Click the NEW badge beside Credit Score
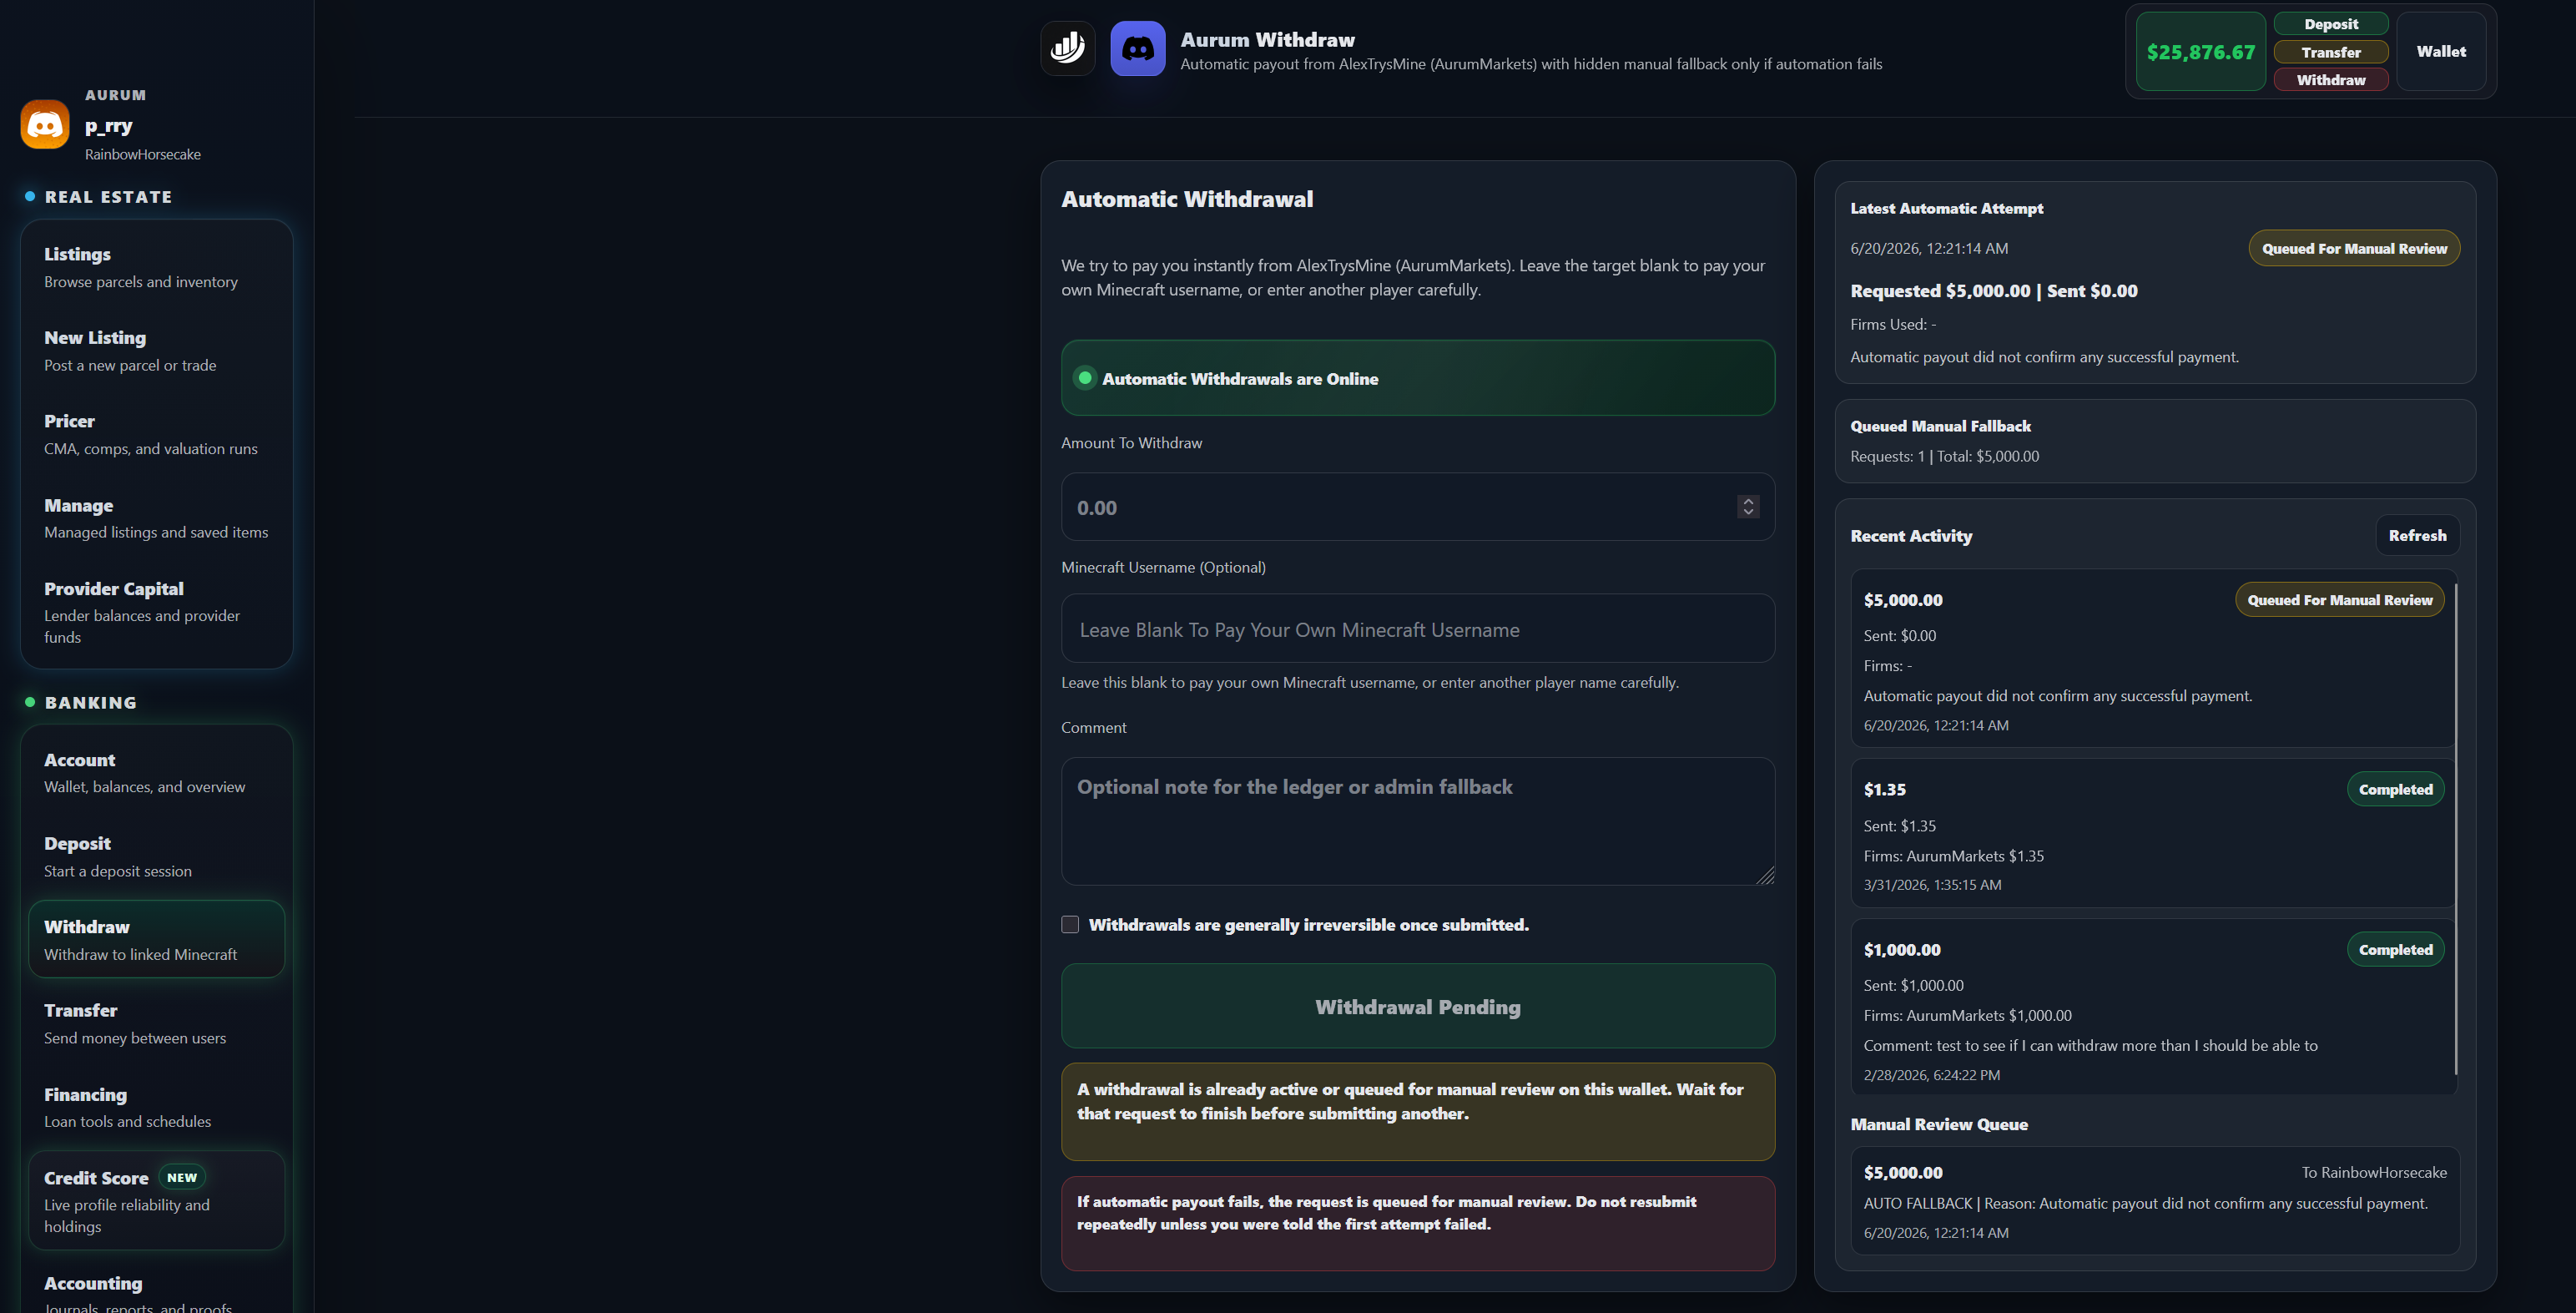 182,1177
